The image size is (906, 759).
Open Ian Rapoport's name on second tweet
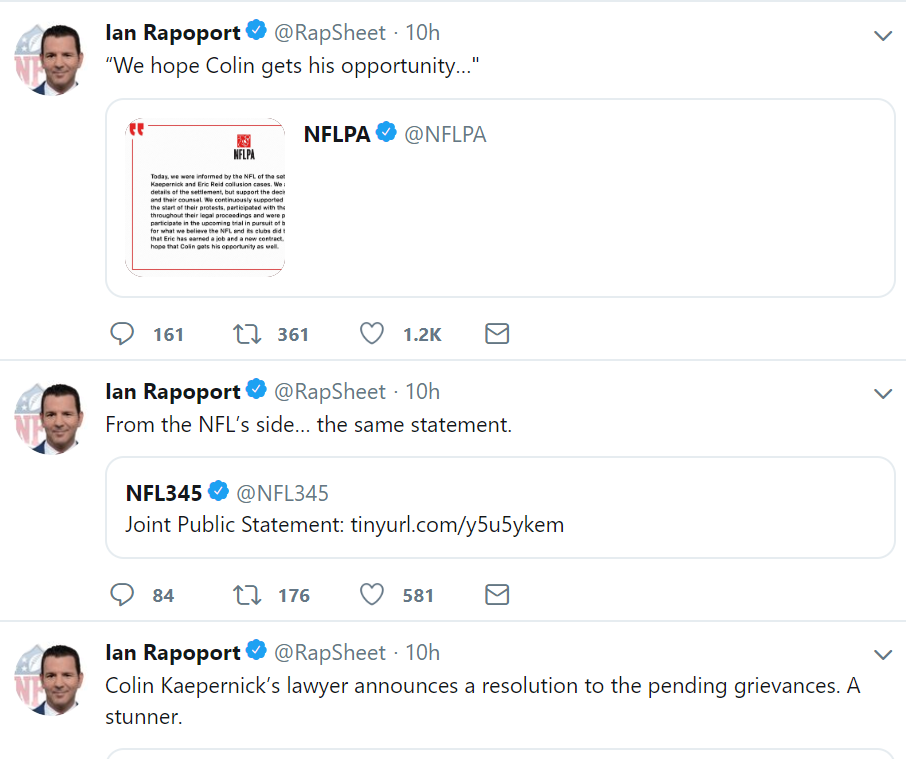173,391
